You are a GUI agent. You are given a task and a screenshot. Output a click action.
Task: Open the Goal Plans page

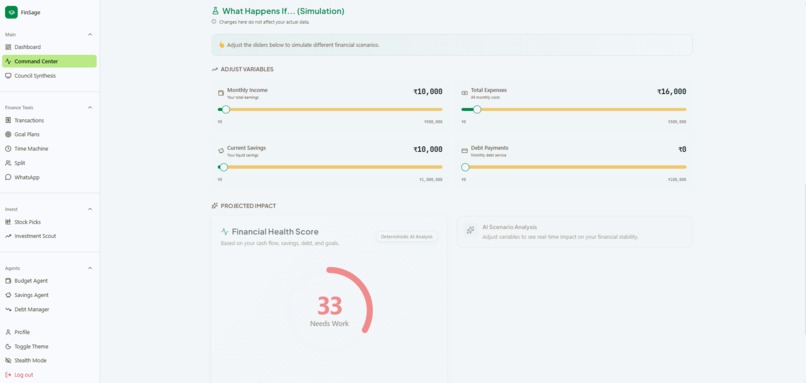[x=49, y=134]
